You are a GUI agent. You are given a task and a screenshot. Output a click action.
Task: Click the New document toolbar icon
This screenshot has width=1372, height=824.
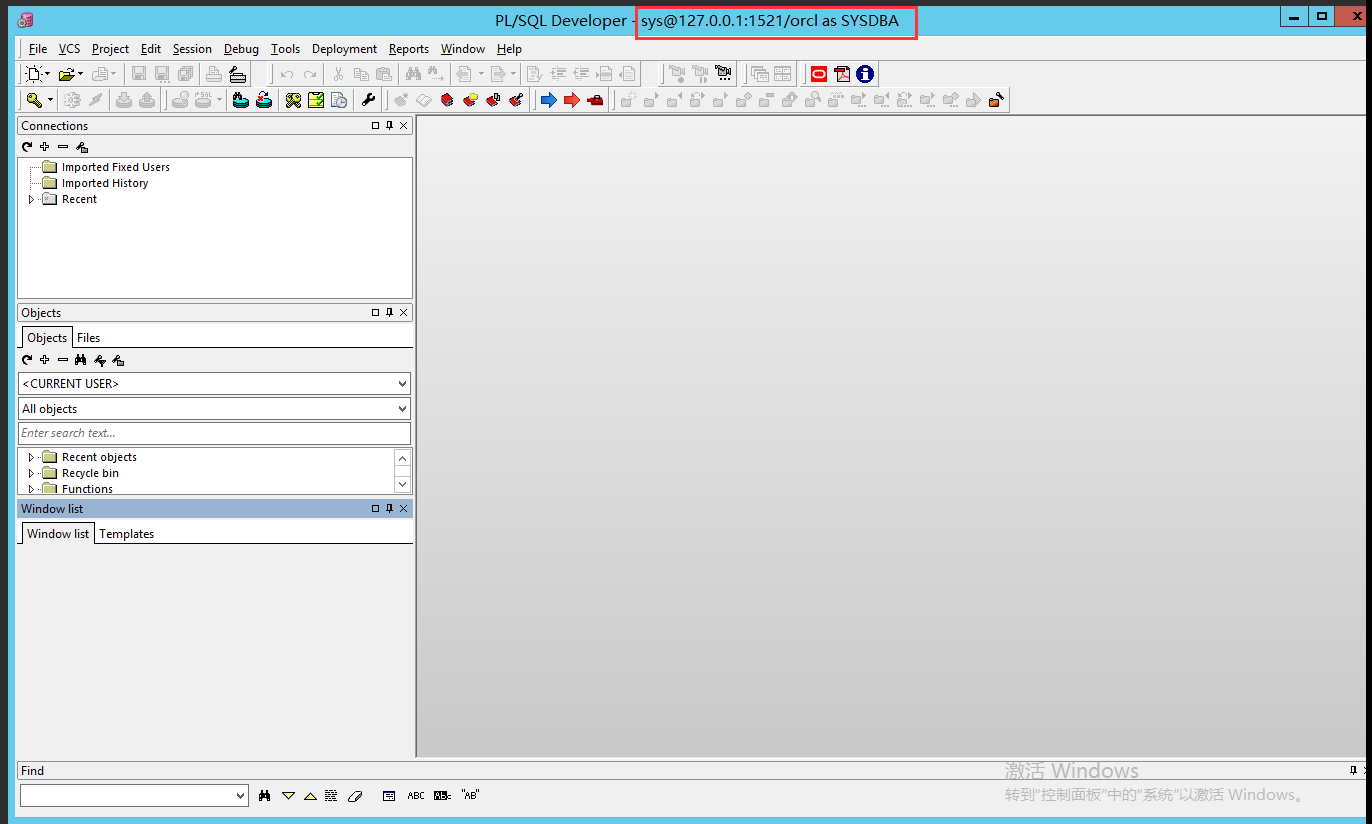(x=34, y=74)
